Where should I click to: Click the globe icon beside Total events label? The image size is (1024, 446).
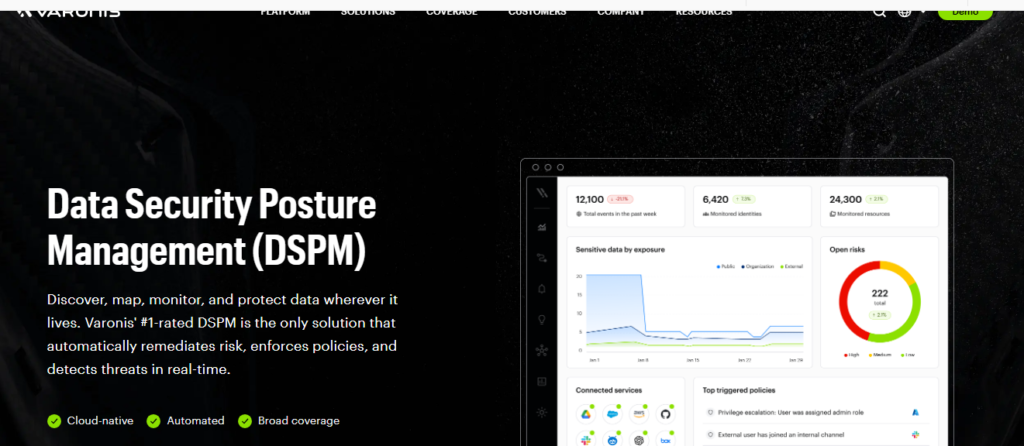pyautogui.click(x=579, y=214)
